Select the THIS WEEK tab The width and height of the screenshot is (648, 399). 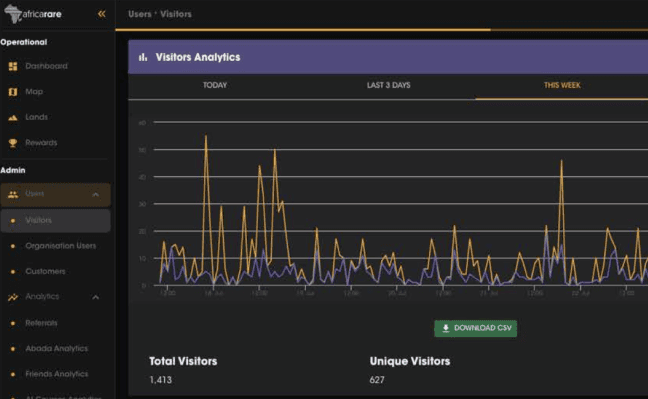point(562,86)
